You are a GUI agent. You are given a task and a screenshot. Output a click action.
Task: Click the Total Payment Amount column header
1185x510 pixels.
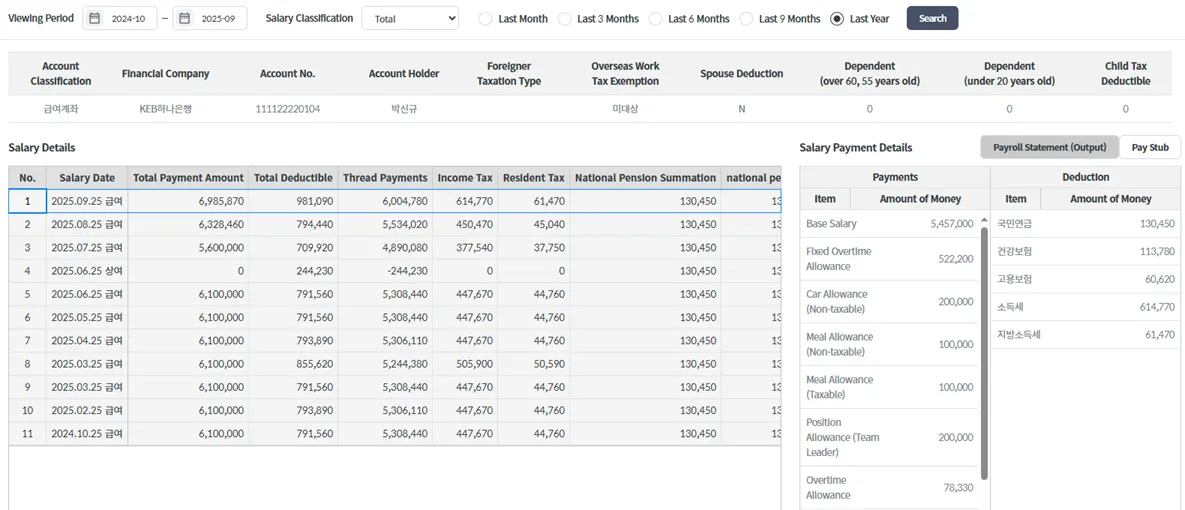click(x=188, y=178)
